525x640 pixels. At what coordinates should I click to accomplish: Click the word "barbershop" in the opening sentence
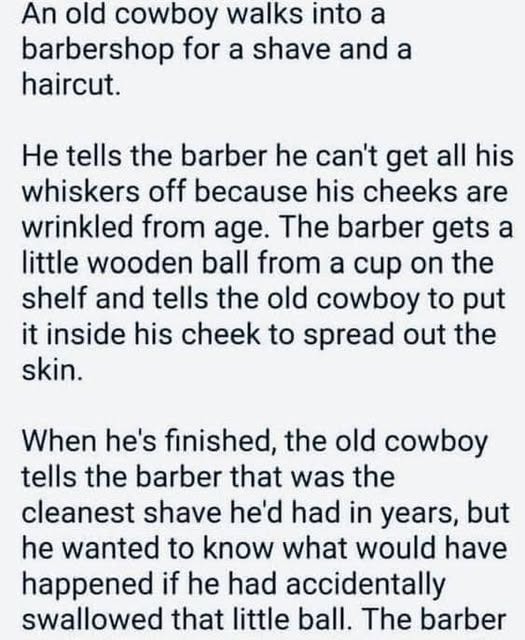pos(98,50)
